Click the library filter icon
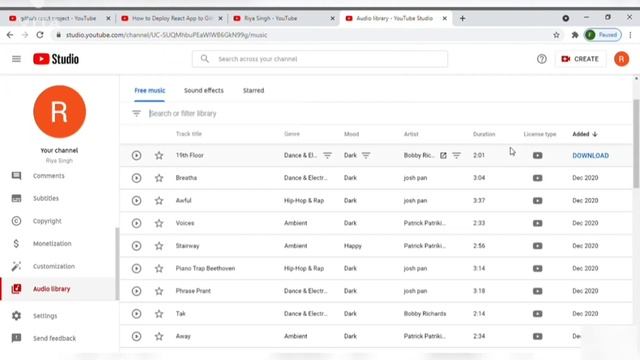Viewport: 640px width, 360px height. pos(136,113)
